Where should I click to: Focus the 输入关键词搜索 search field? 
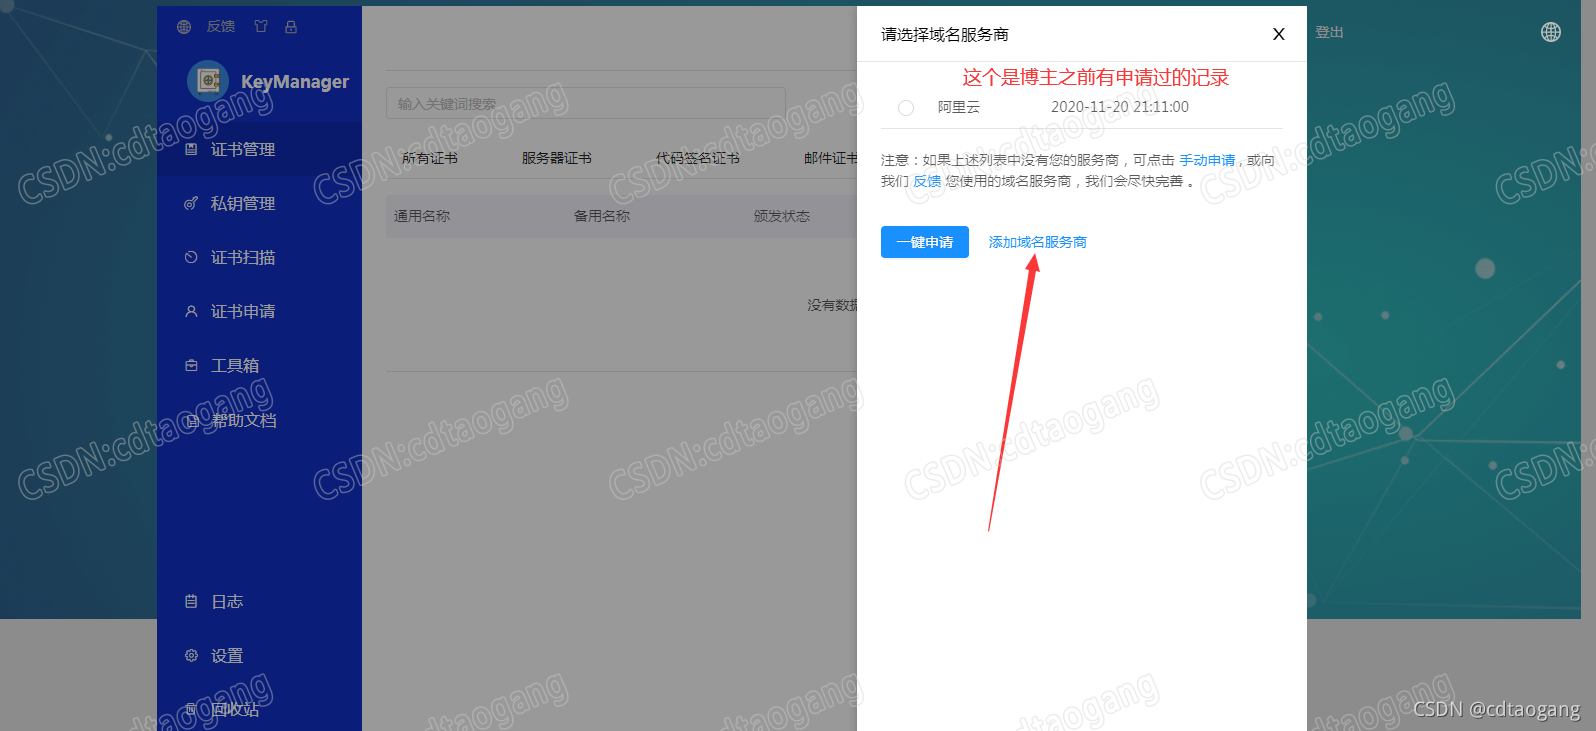586,103
